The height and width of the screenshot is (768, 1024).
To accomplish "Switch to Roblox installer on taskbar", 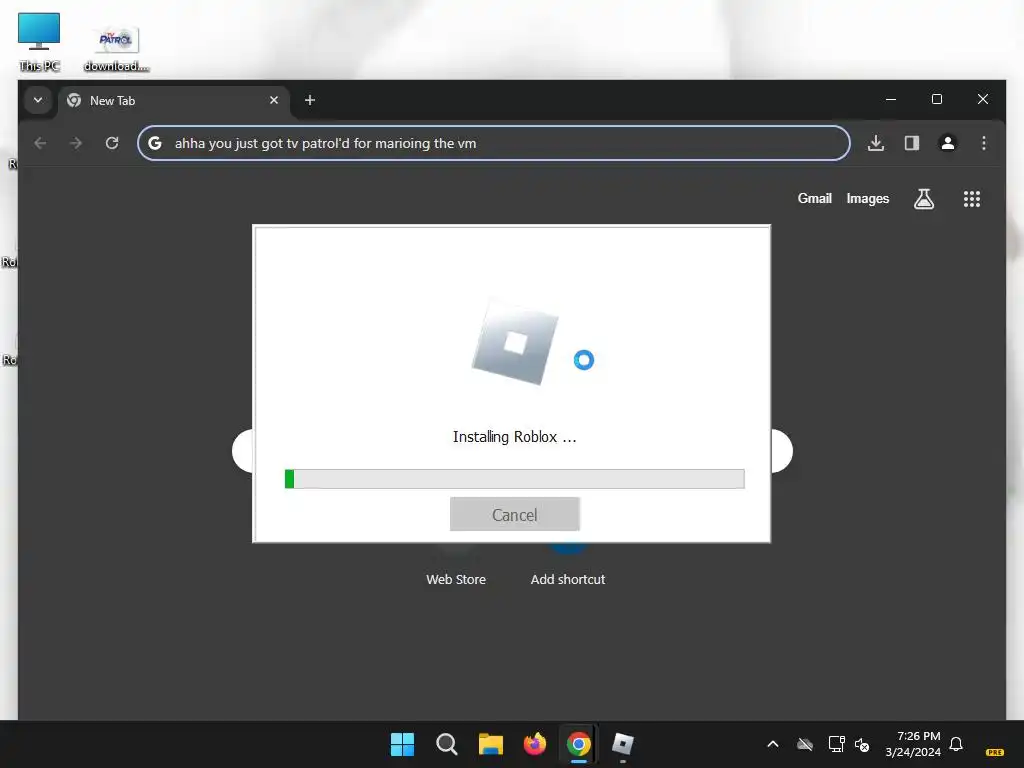I will 623,744.
